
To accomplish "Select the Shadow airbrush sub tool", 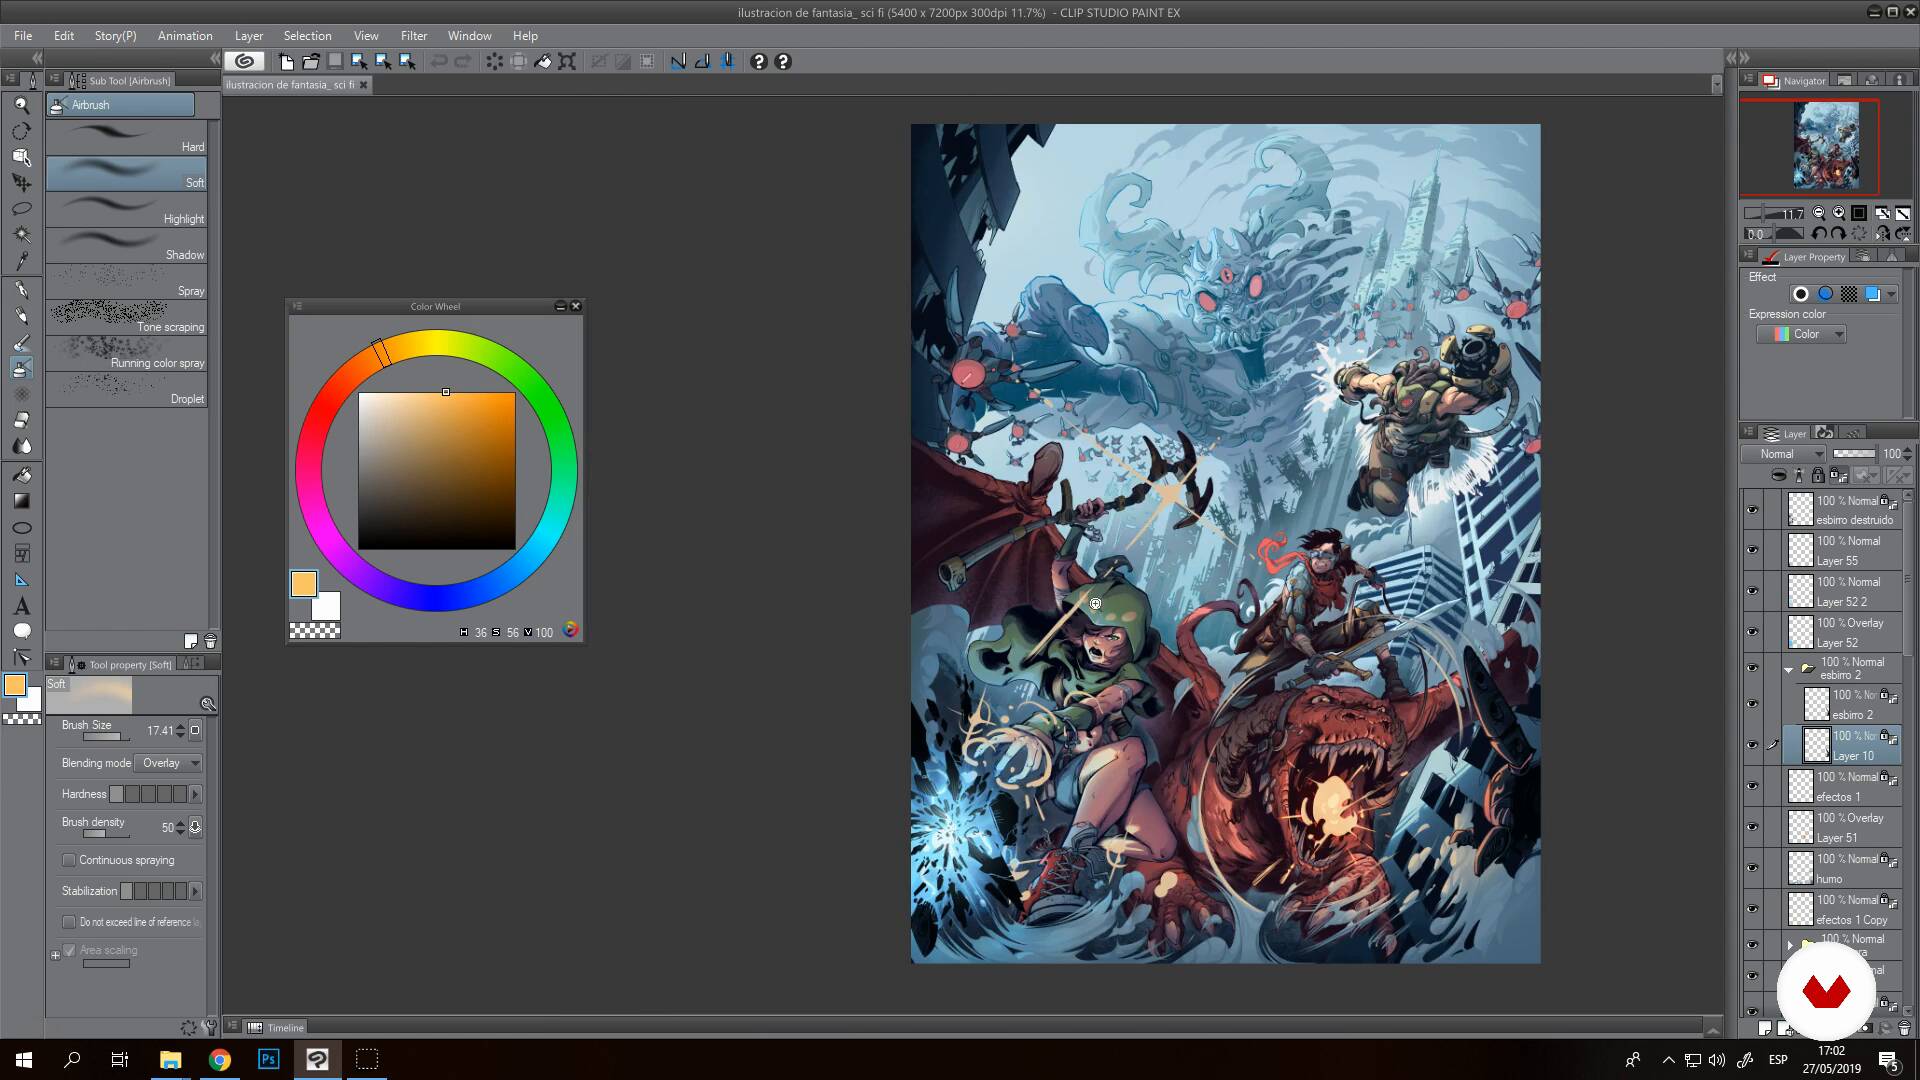I will click(126, 246).
